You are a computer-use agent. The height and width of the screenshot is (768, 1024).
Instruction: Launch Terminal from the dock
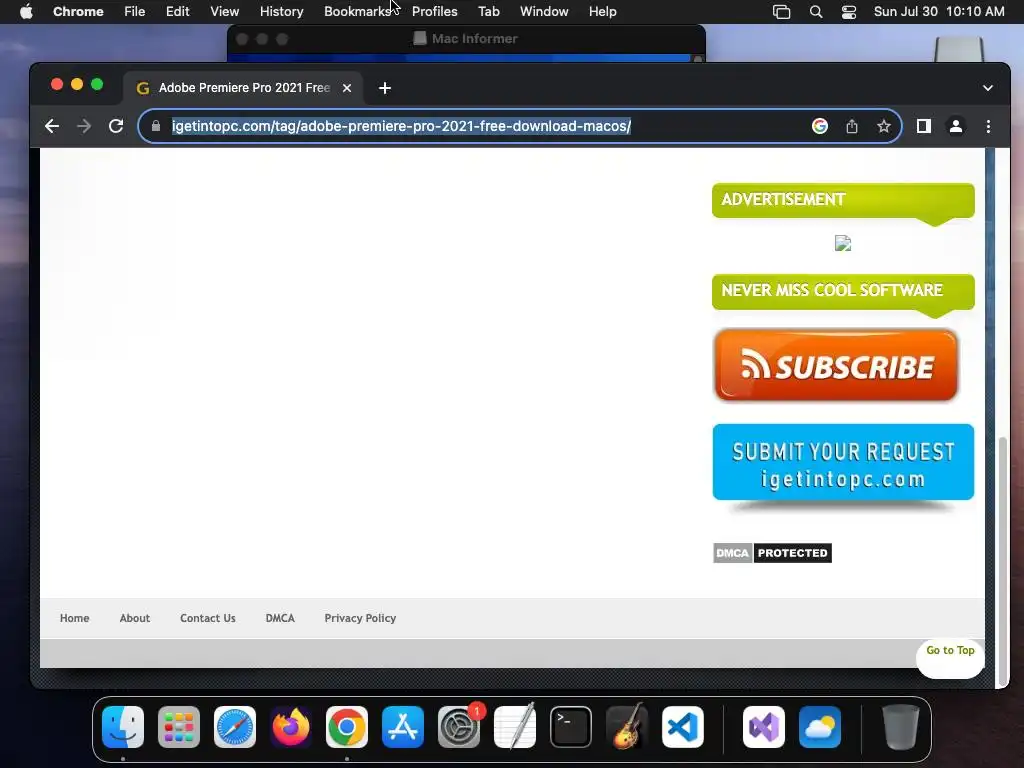pyautogui.click(x=571, y=727)
